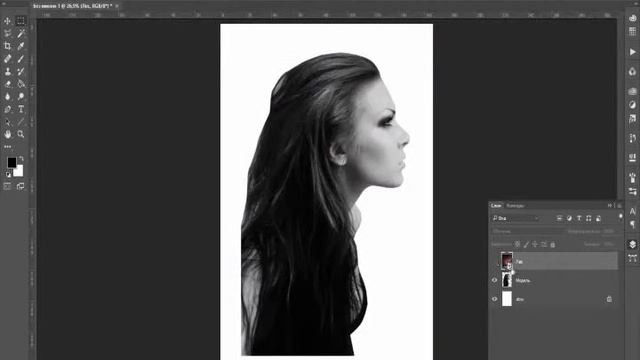Select the Magic Wand tool
Screen dimensions: 640x360
tap(20, 33)
